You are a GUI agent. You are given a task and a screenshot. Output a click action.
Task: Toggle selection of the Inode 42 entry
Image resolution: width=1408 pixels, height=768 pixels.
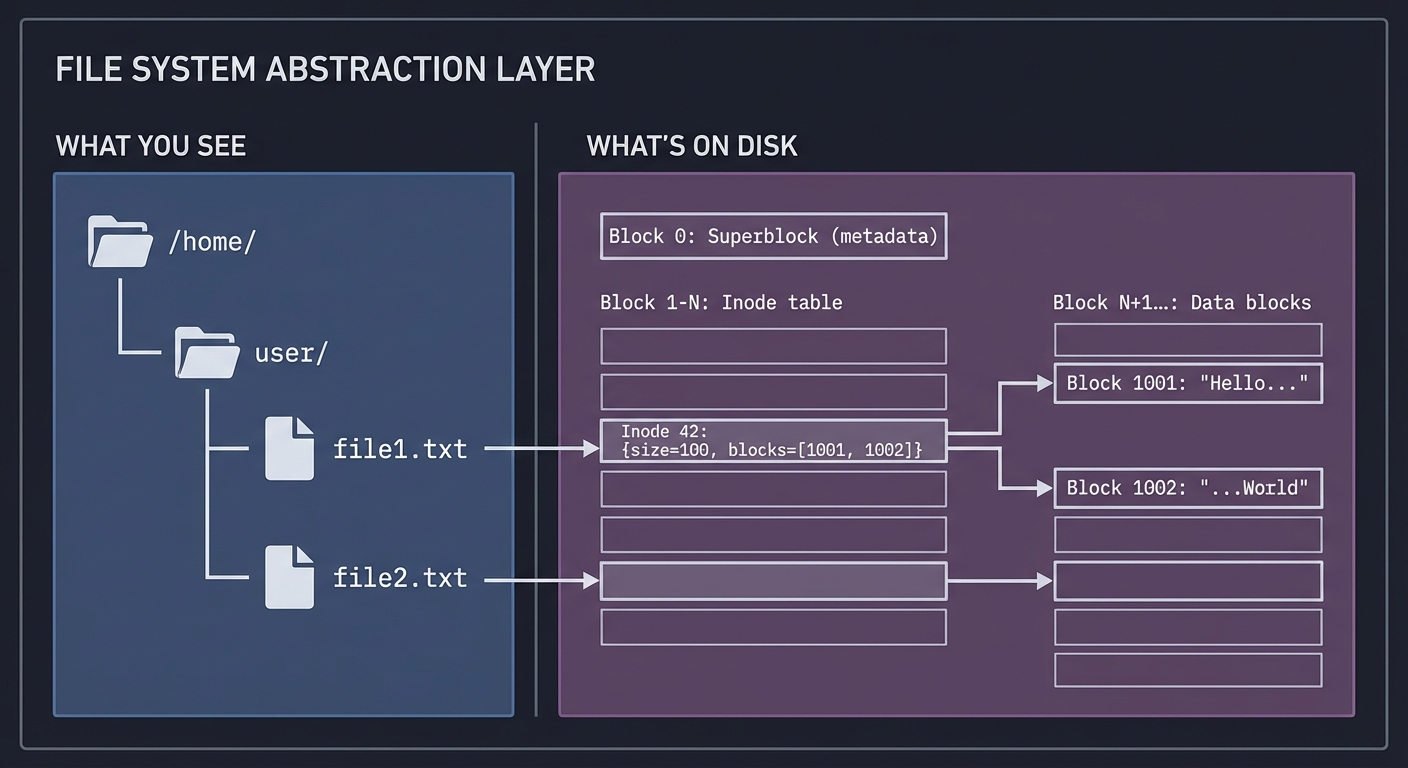[773, 440]
